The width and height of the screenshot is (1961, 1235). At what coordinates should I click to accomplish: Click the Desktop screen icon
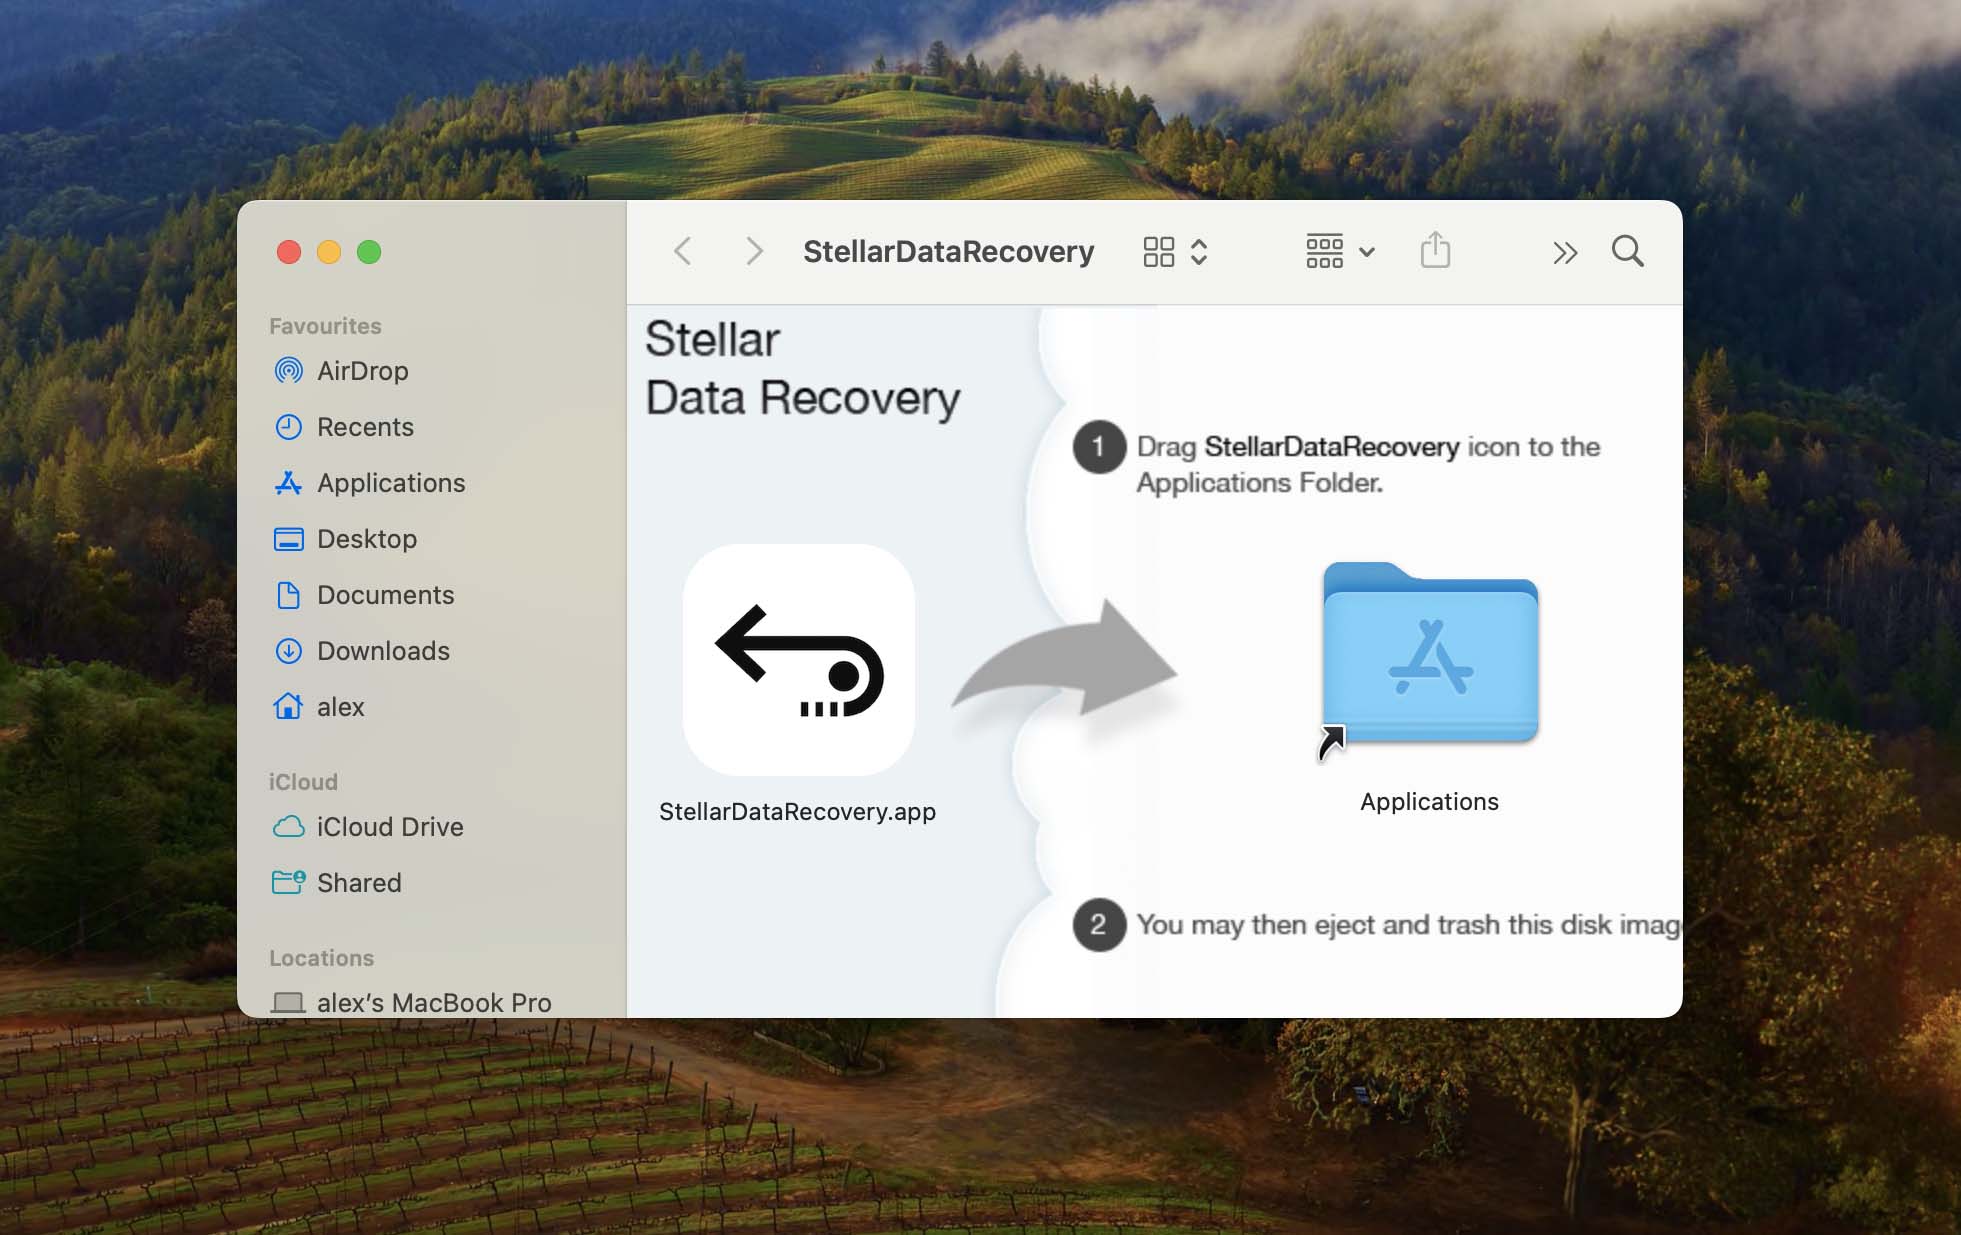[x=288, y=539]
